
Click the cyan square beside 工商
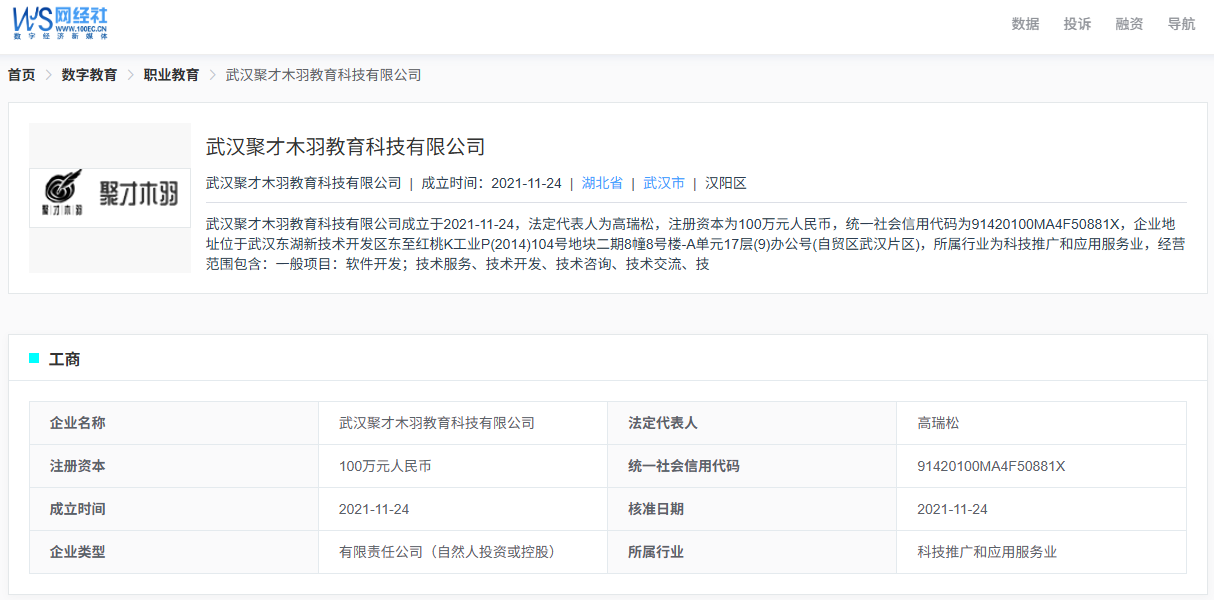point(34,358)
